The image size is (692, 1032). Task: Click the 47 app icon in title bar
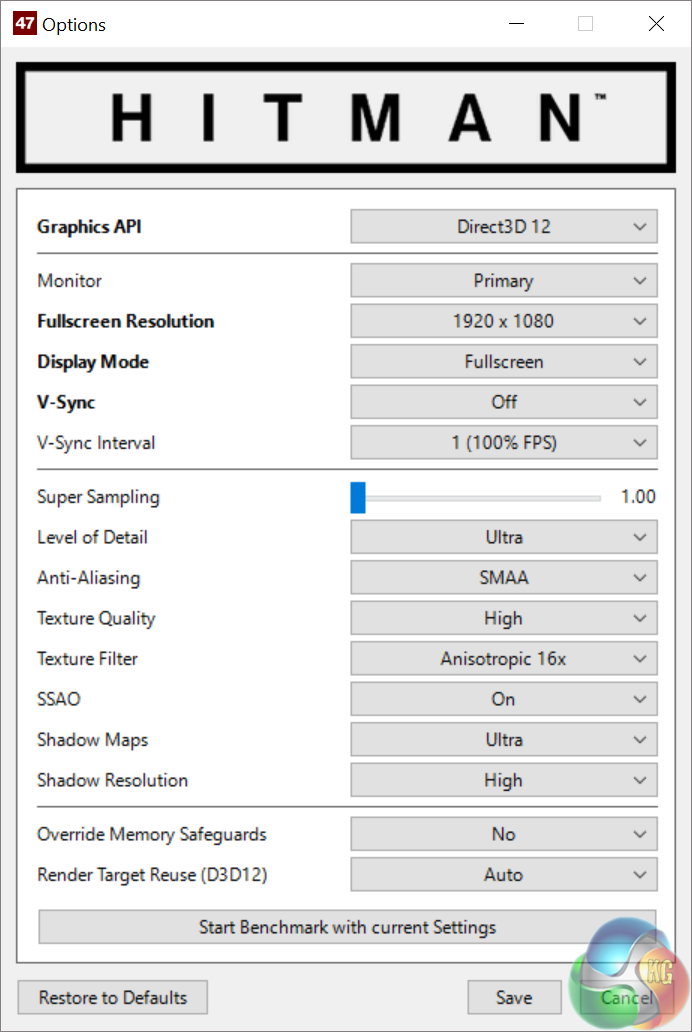click(x=24, y=24)
